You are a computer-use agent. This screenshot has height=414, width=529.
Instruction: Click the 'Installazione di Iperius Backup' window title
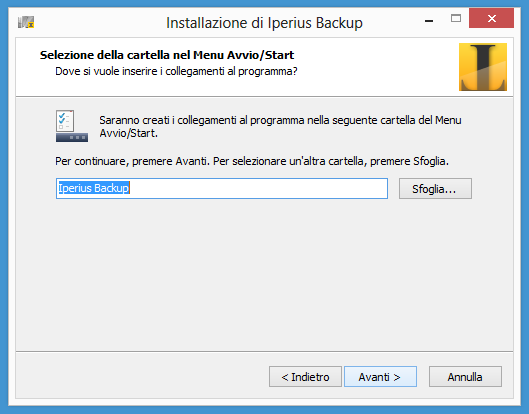[x=264, y=23]
